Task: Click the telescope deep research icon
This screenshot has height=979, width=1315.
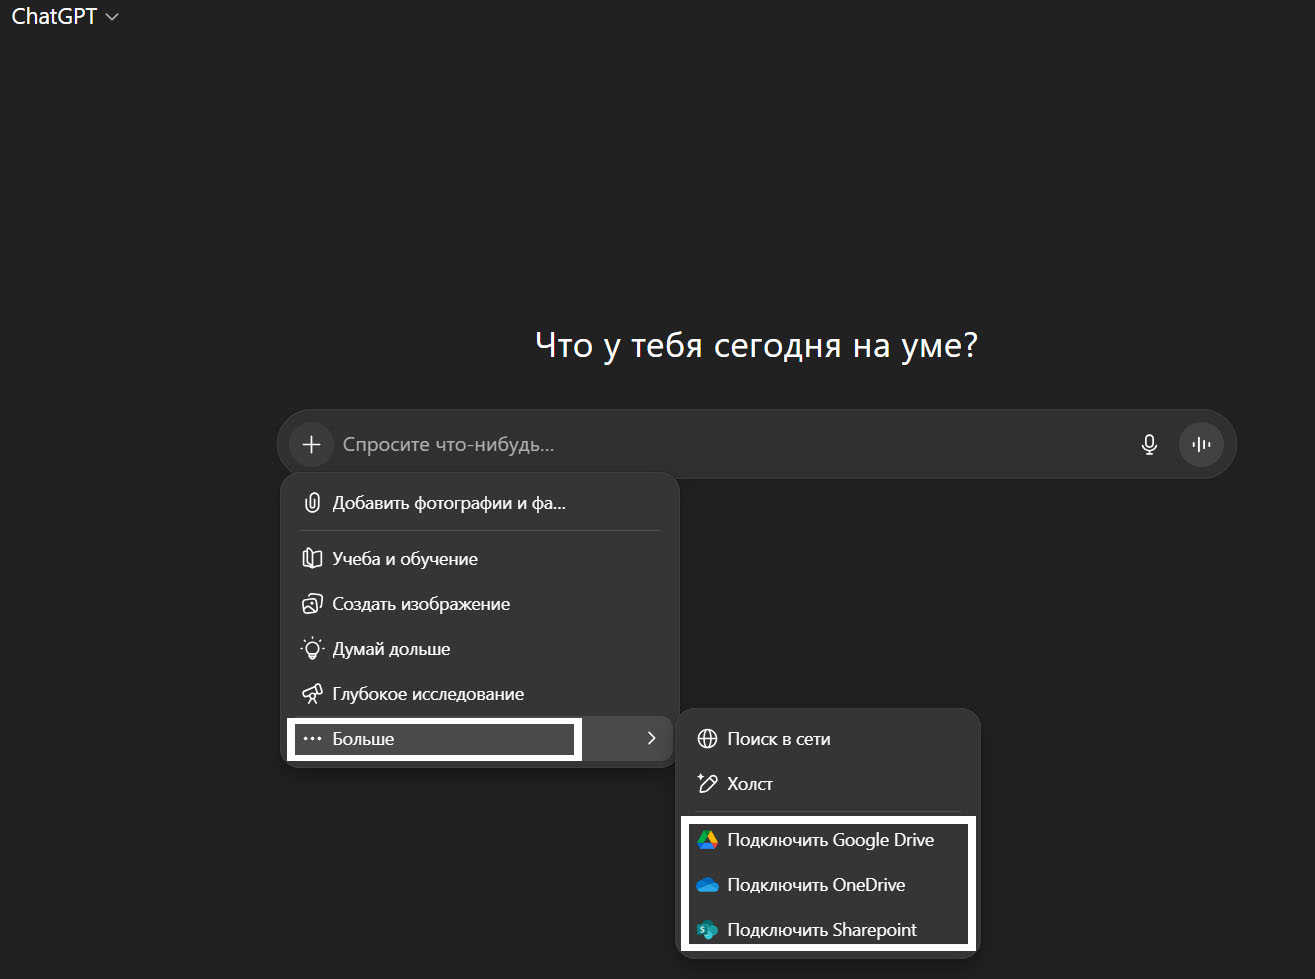Action: point(312,694)
